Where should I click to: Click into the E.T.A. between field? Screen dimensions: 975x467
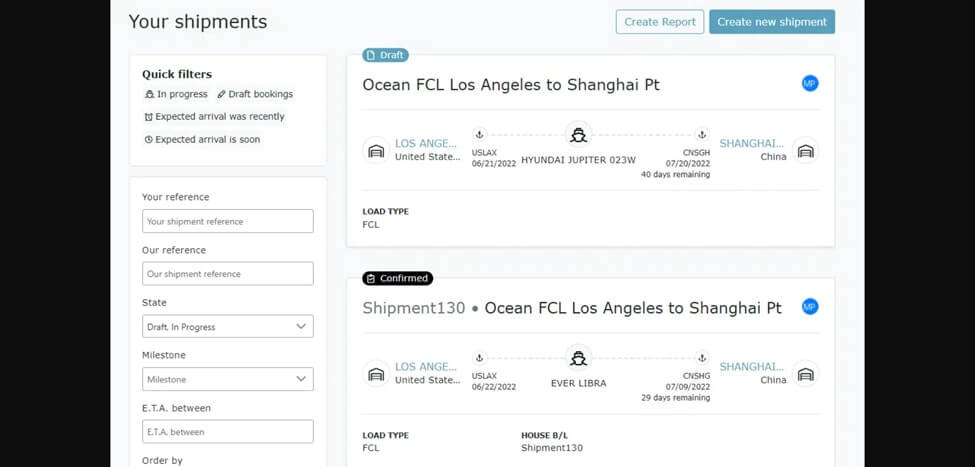point(228,432)
